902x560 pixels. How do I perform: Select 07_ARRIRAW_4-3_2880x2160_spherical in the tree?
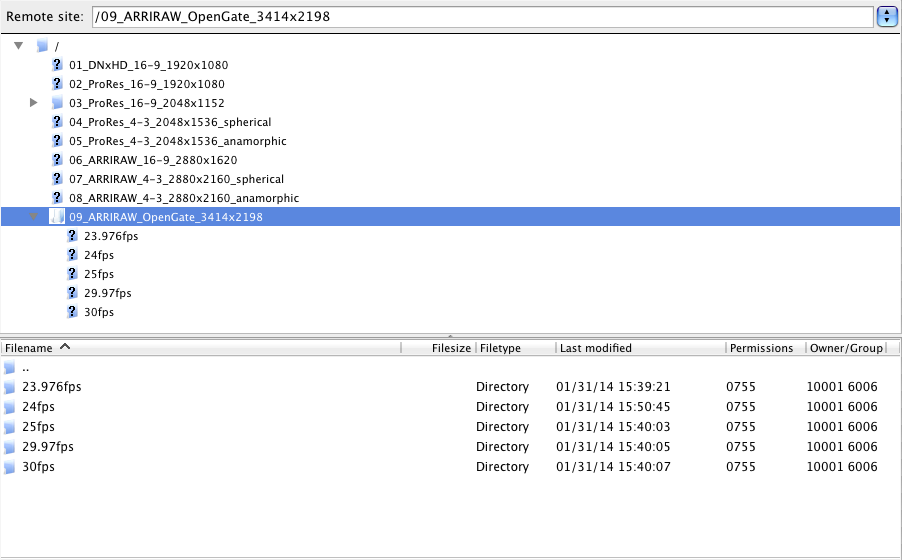click(x=176, y=179)
